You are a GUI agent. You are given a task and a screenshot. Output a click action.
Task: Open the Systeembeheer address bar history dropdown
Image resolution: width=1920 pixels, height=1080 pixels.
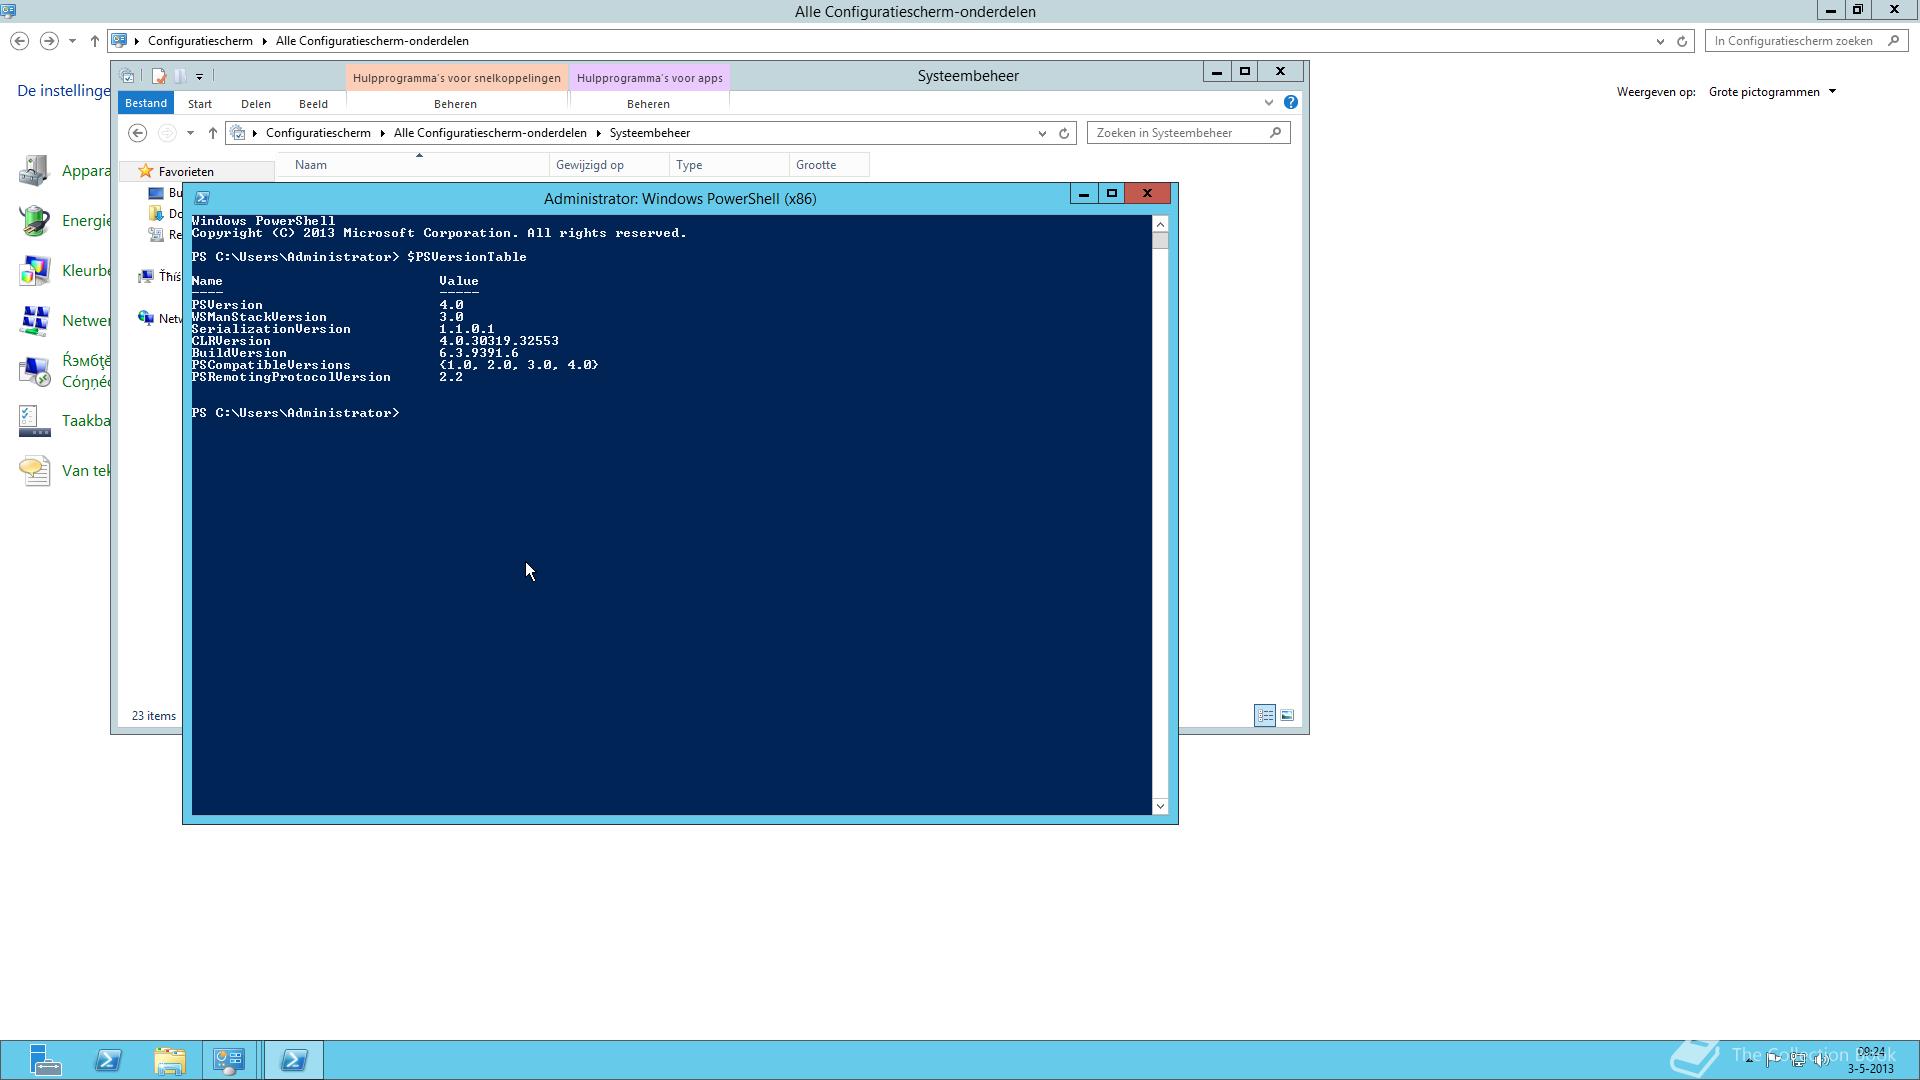click(1042, 133)
